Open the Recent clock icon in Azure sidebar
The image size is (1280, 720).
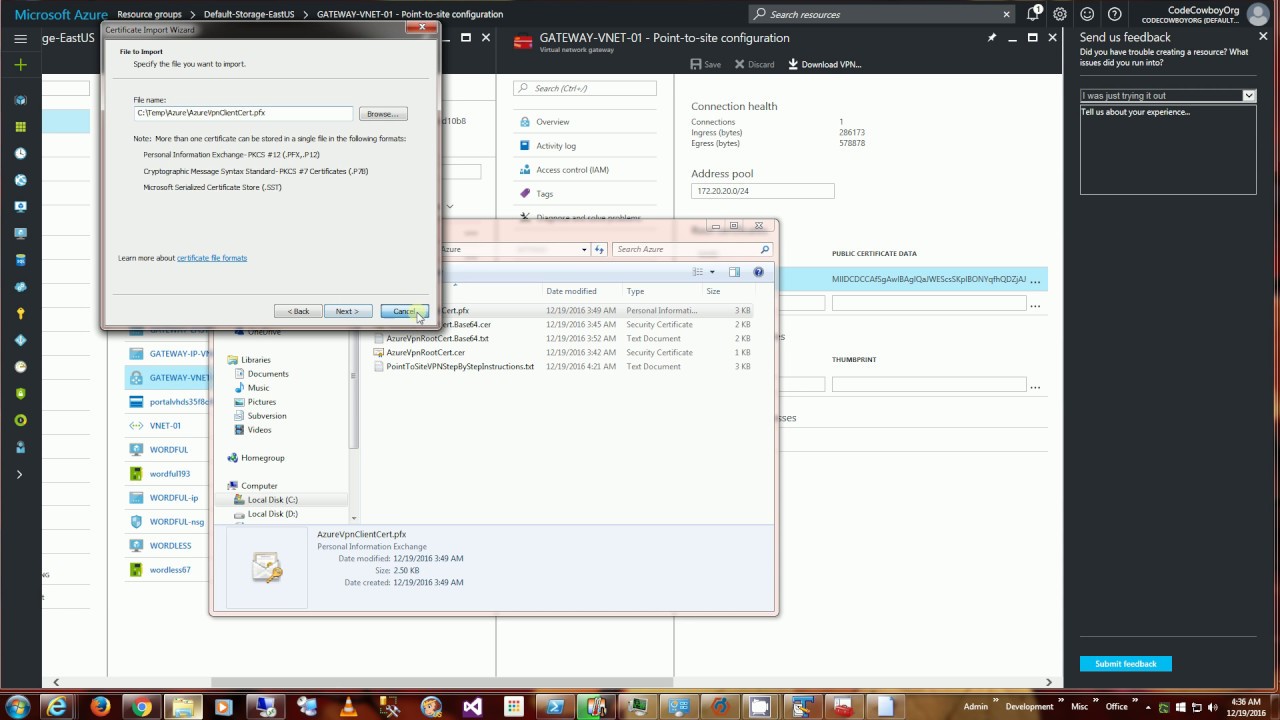[20, 153]
